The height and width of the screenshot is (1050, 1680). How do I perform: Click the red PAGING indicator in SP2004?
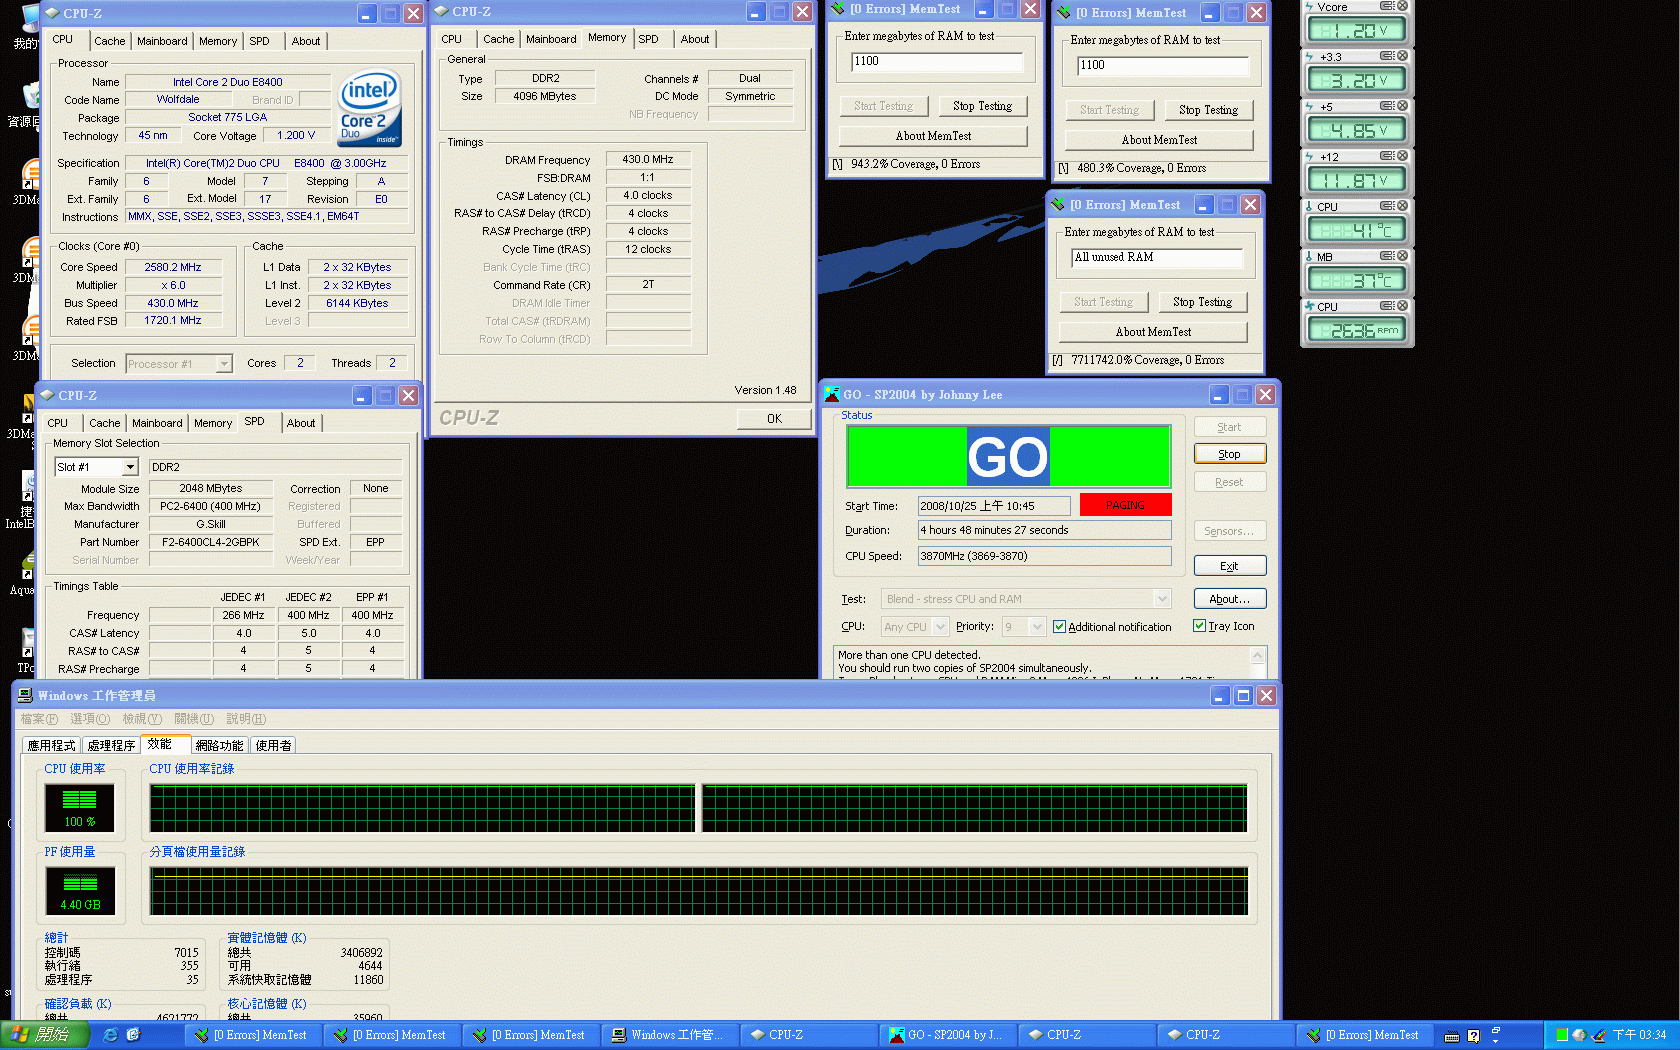tap(1125, 505)
